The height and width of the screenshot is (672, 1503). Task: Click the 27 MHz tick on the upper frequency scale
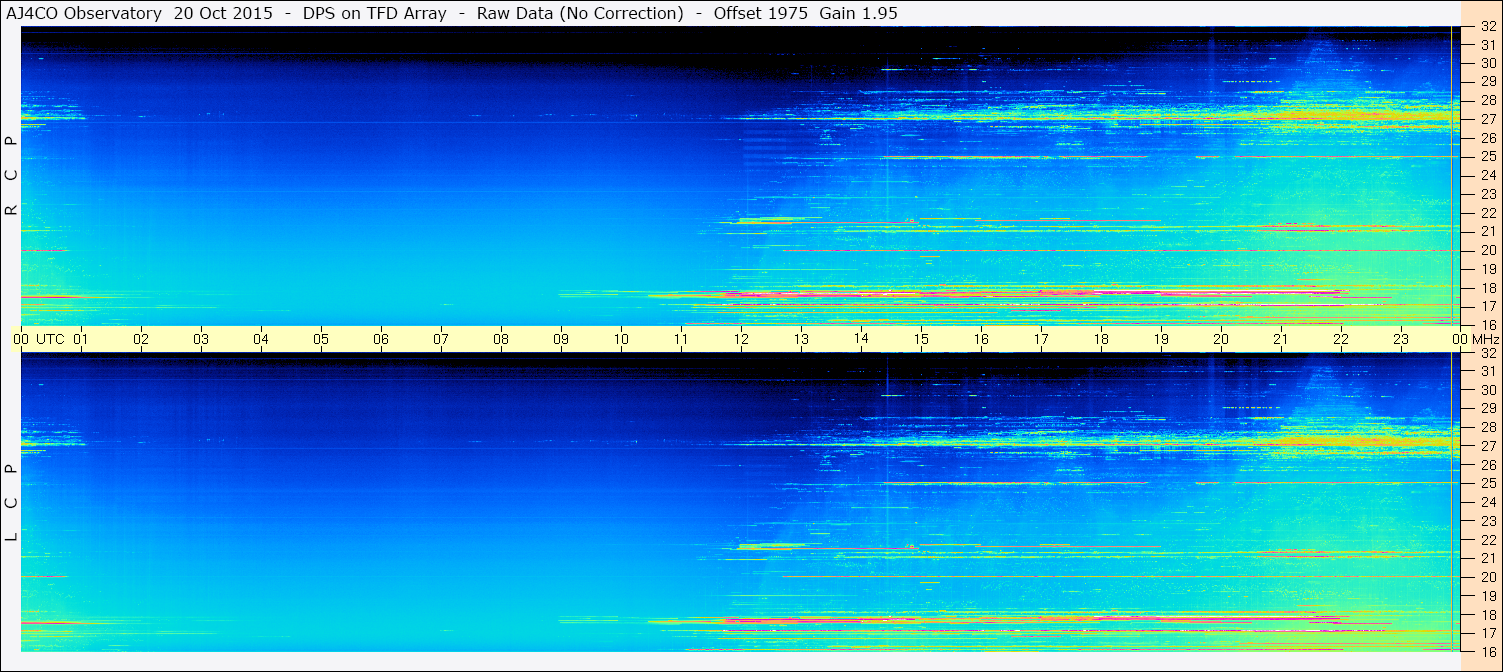click(x=1488, y=119)
